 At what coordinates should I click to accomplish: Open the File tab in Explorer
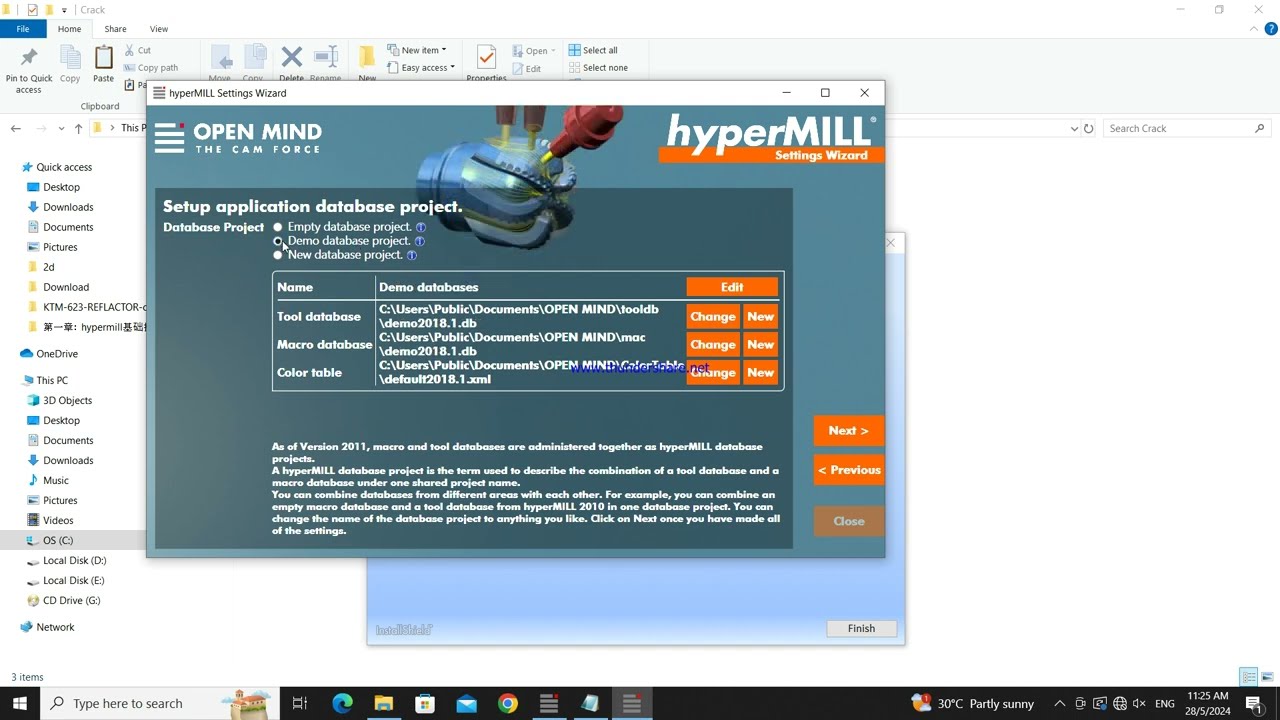click(23, 29)
